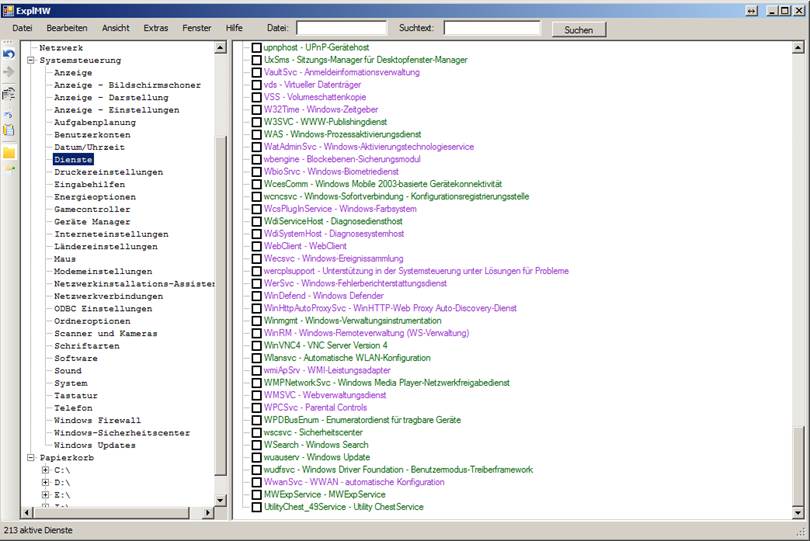Click the wscsvc - Sicherheitscenter entry
810x541 pixels.
click(313, 432)
